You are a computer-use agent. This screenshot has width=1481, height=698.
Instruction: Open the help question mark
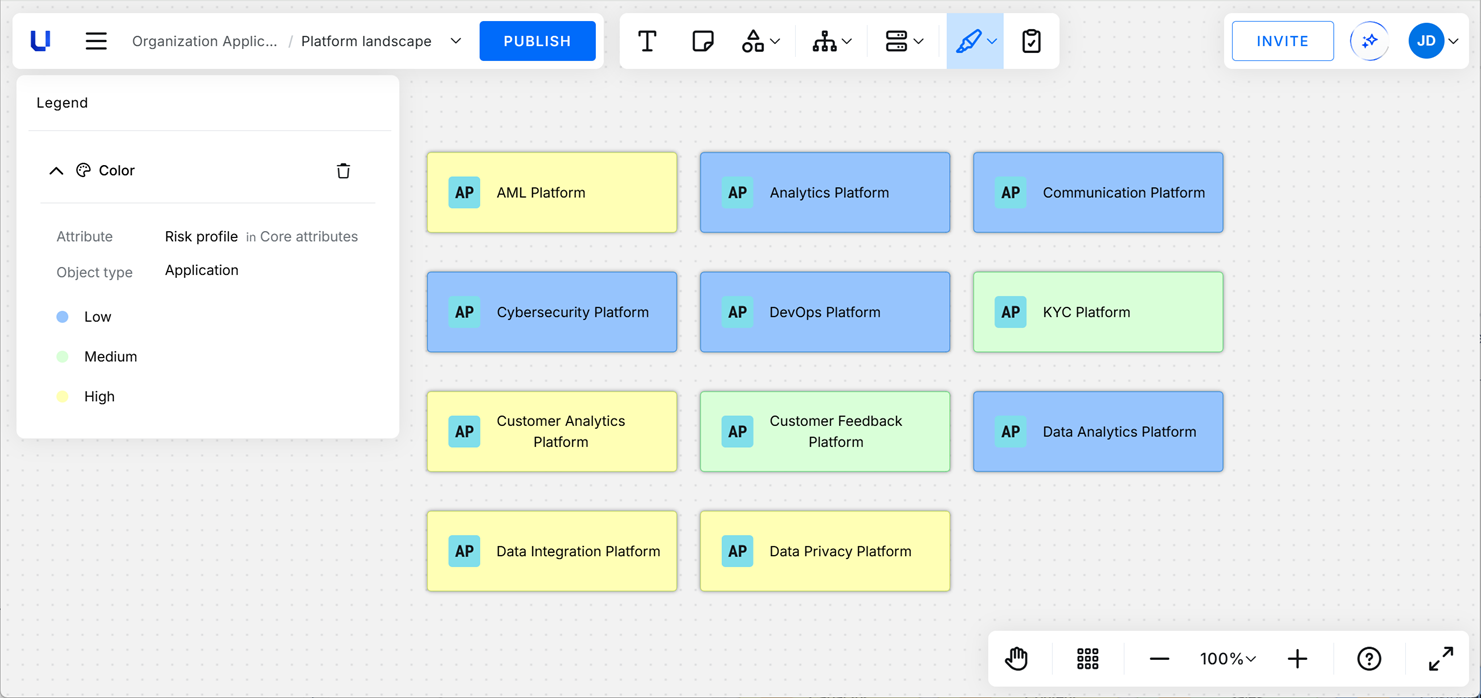(1369, 659)
